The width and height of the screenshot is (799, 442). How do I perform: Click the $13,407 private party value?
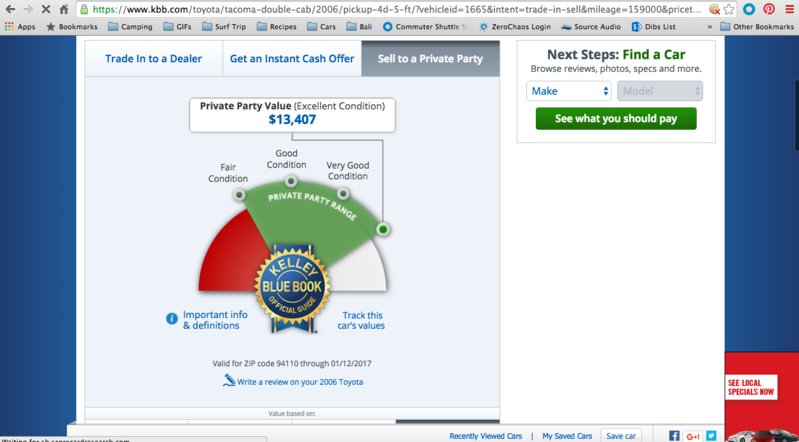pos(292,120)
